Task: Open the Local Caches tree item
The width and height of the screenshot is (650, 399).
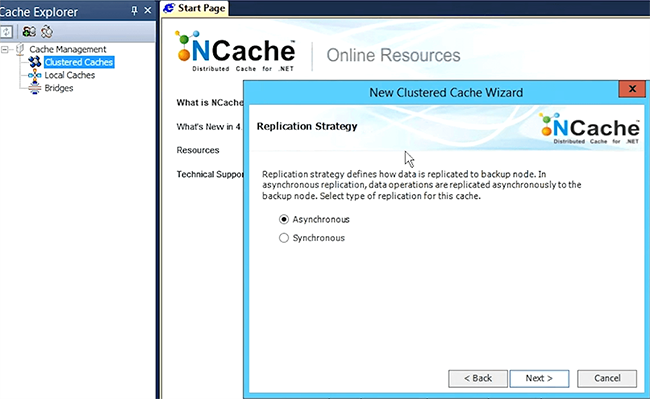Action: pyautogui.click(x=70, y=75)
